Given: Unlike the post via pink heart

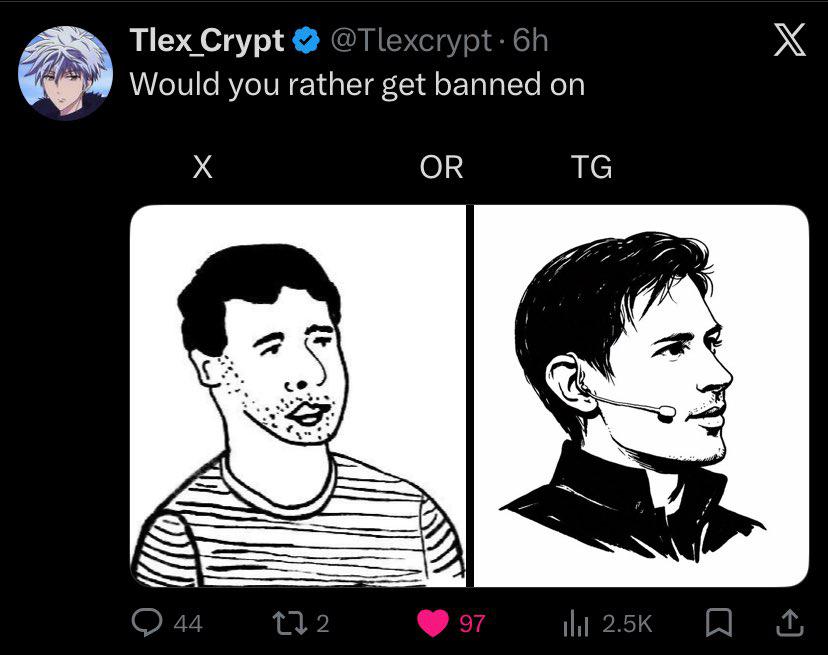Looking at the screenshot, I should coord(432,623).
